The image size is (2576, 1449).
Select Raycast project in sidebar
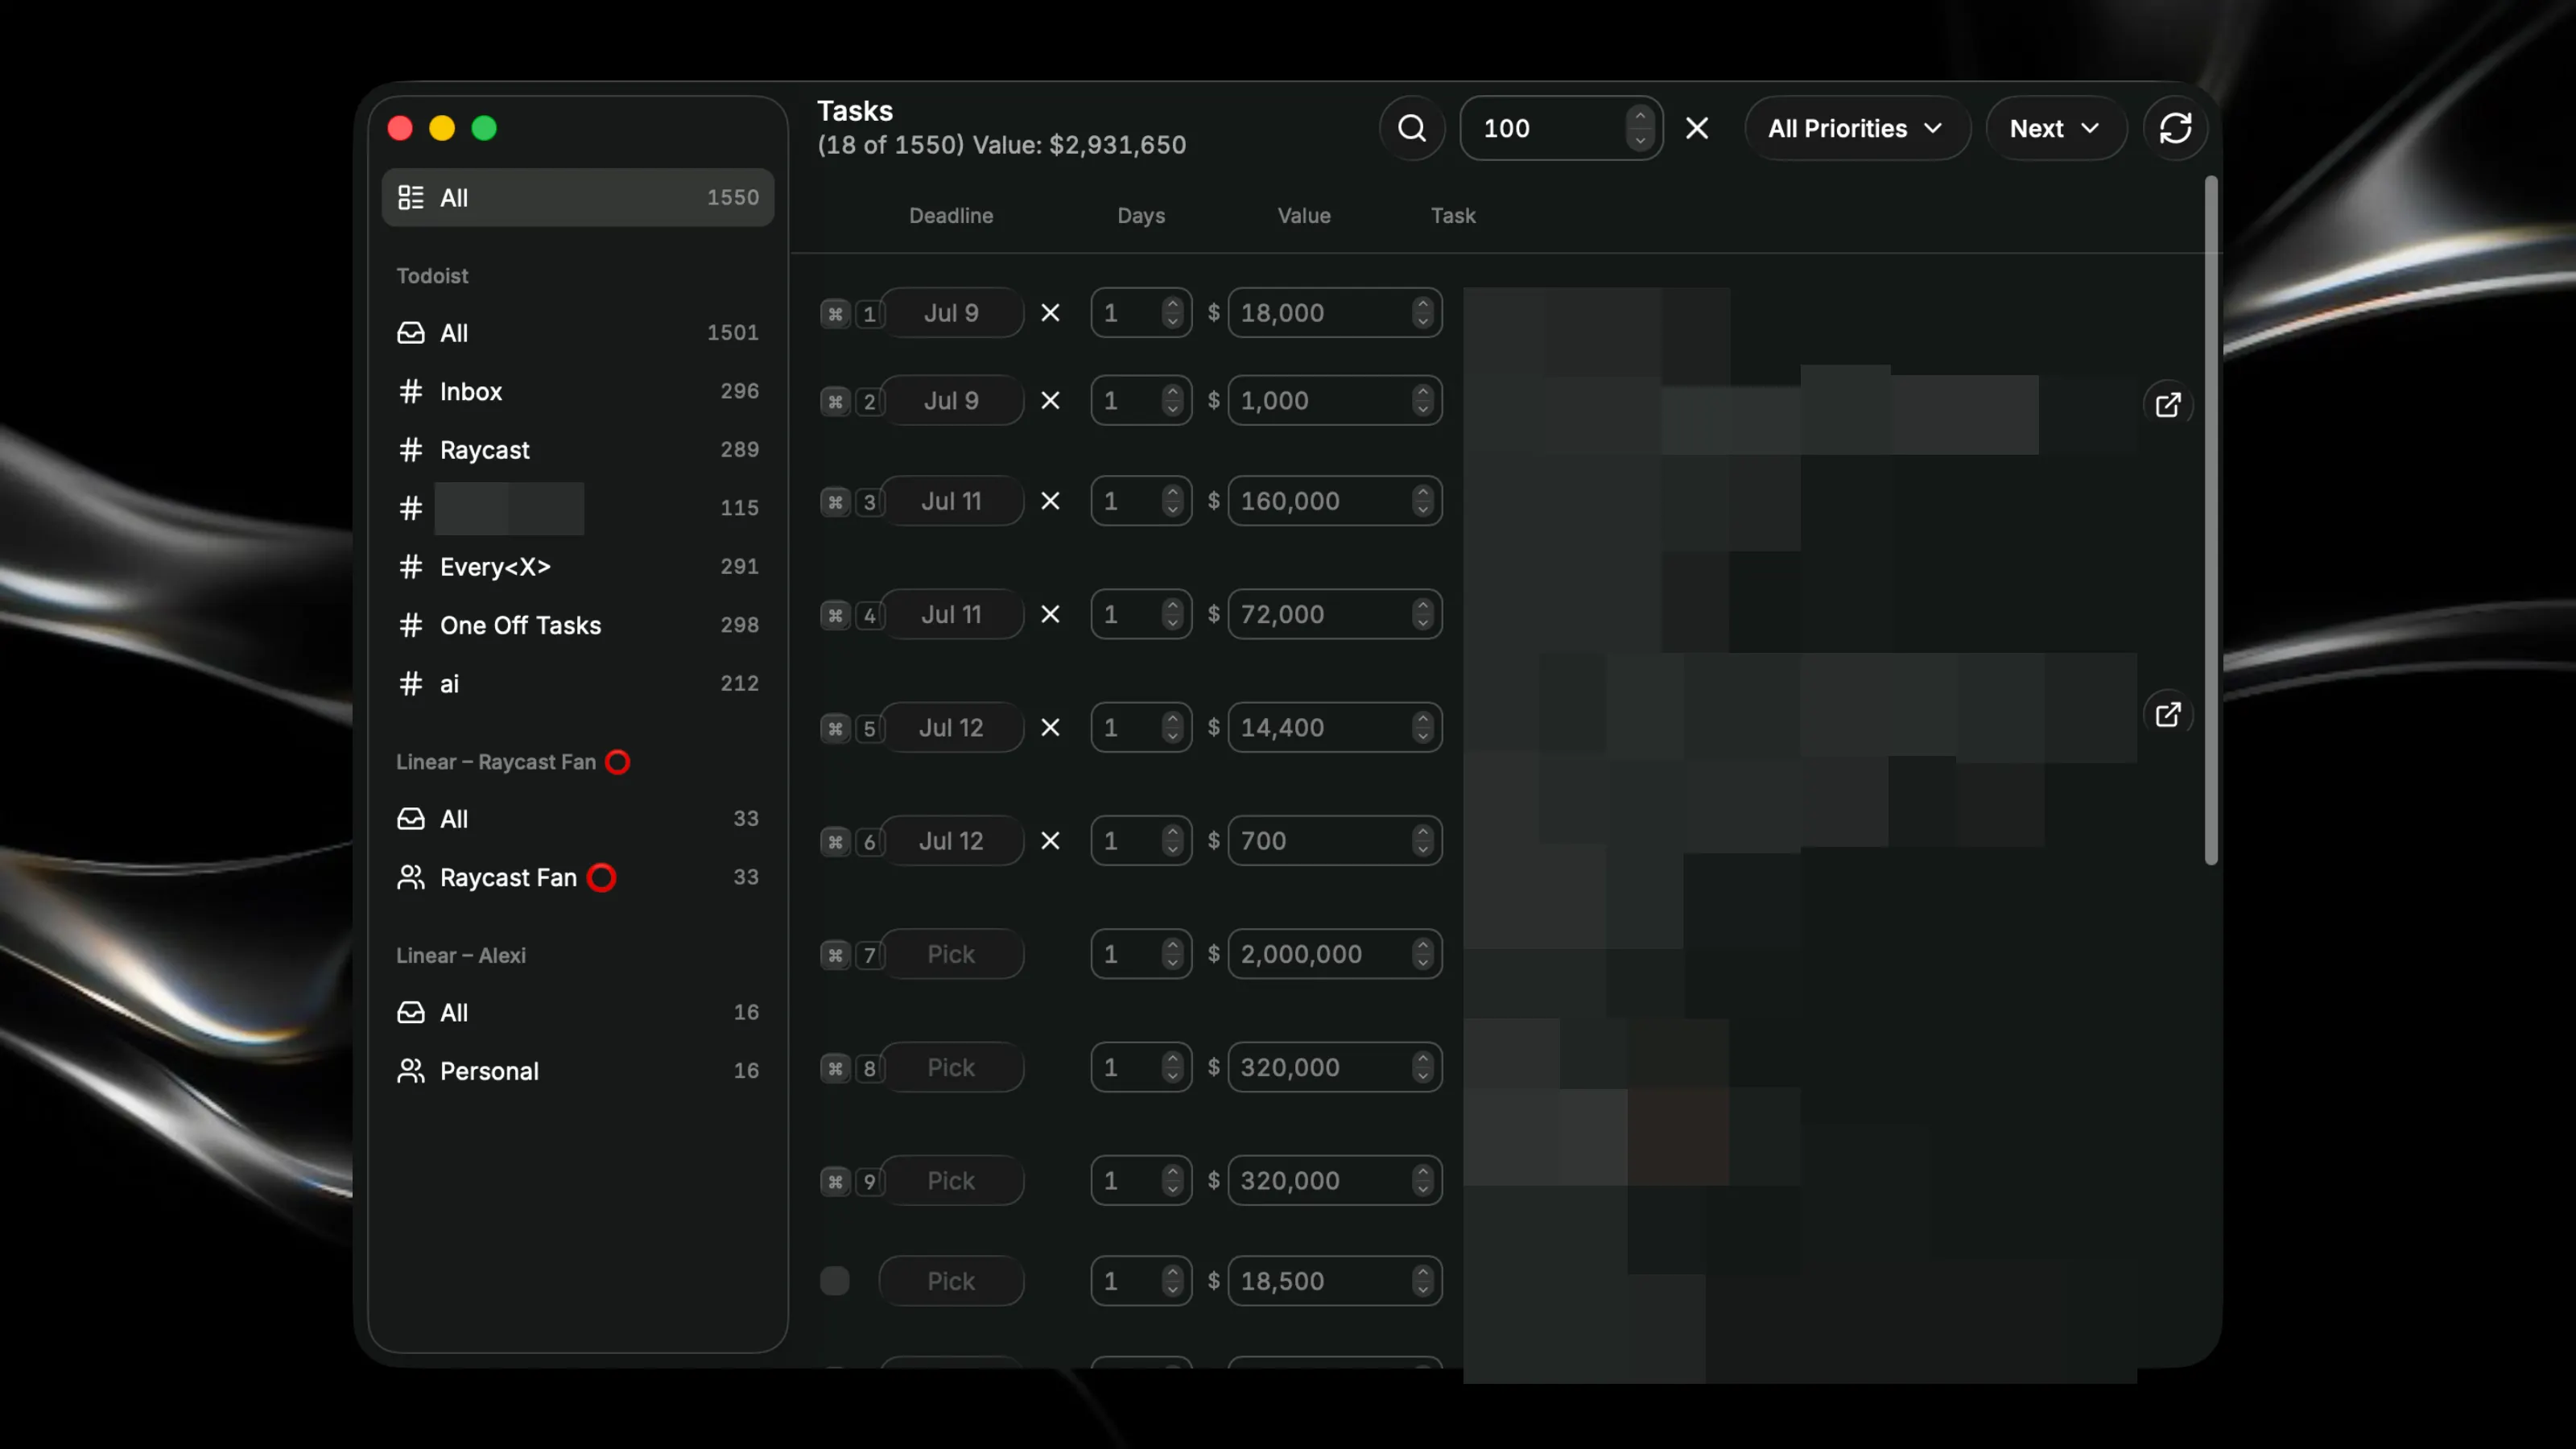tap(578, 449)
